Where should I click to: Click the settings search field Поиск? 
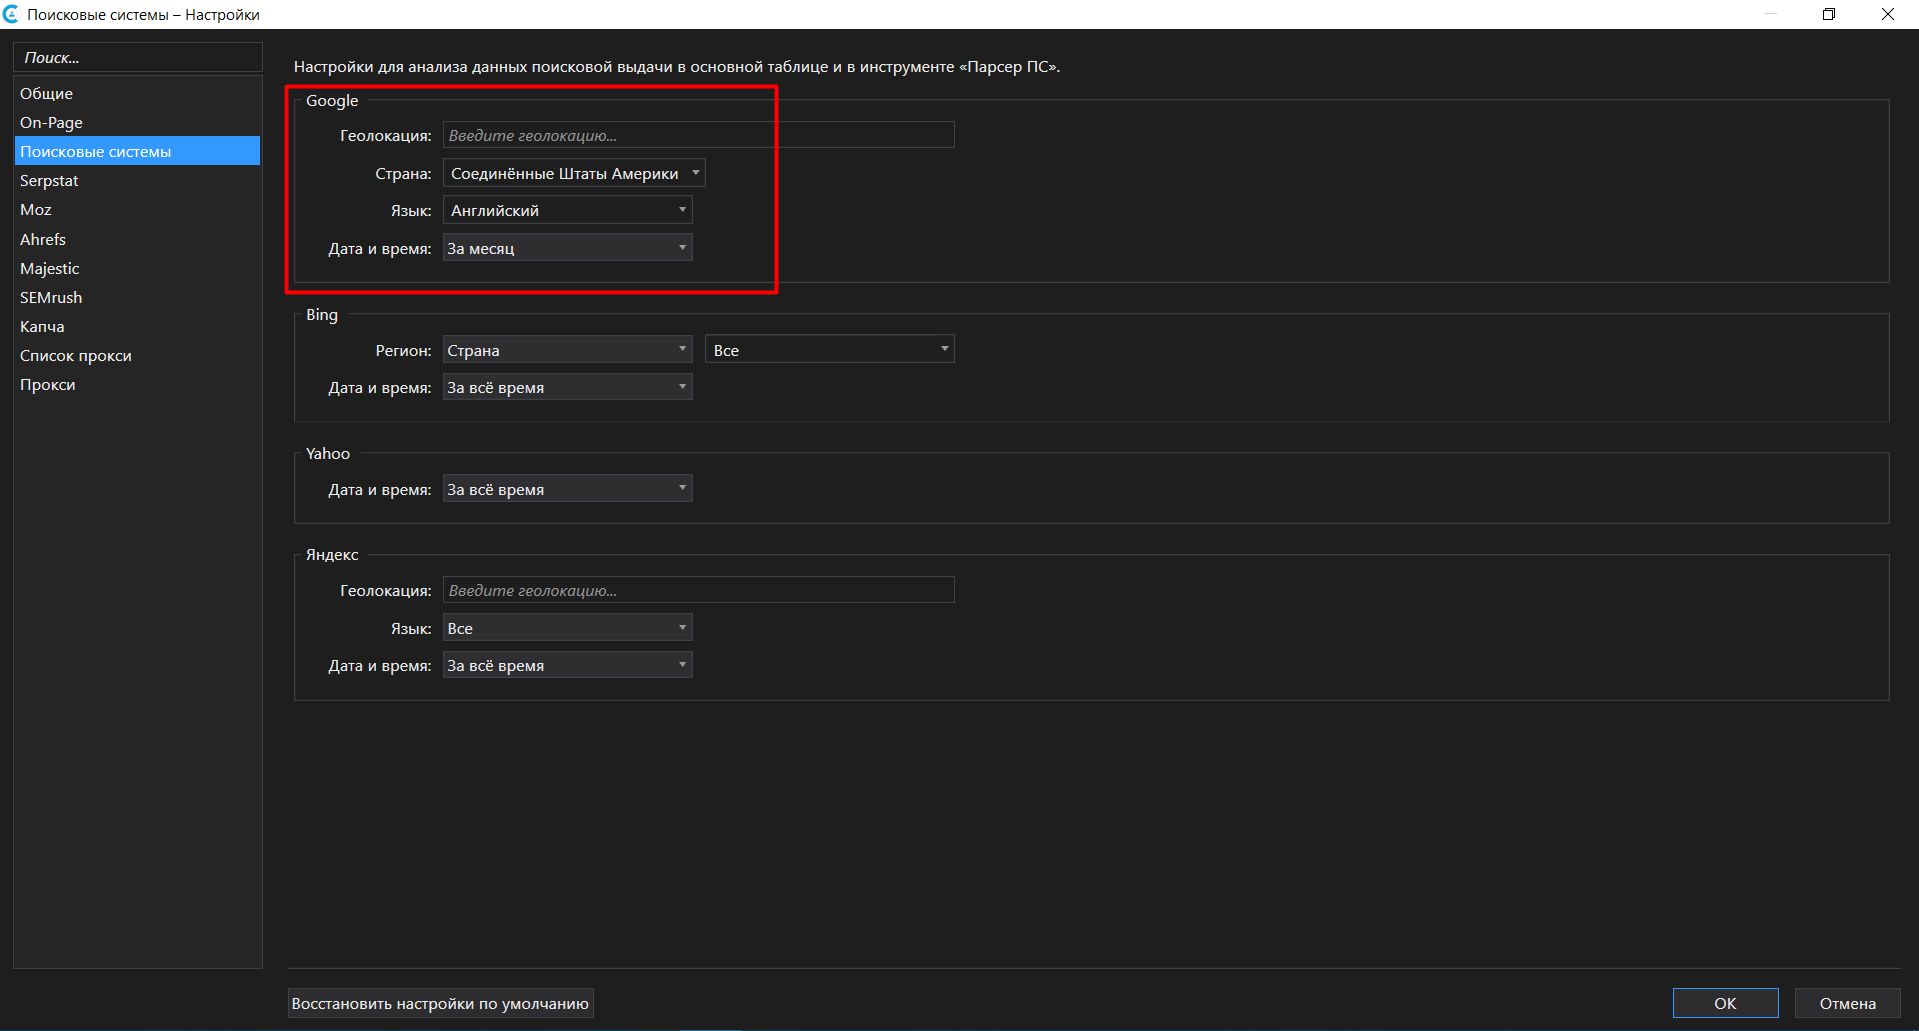coord(138,57)
